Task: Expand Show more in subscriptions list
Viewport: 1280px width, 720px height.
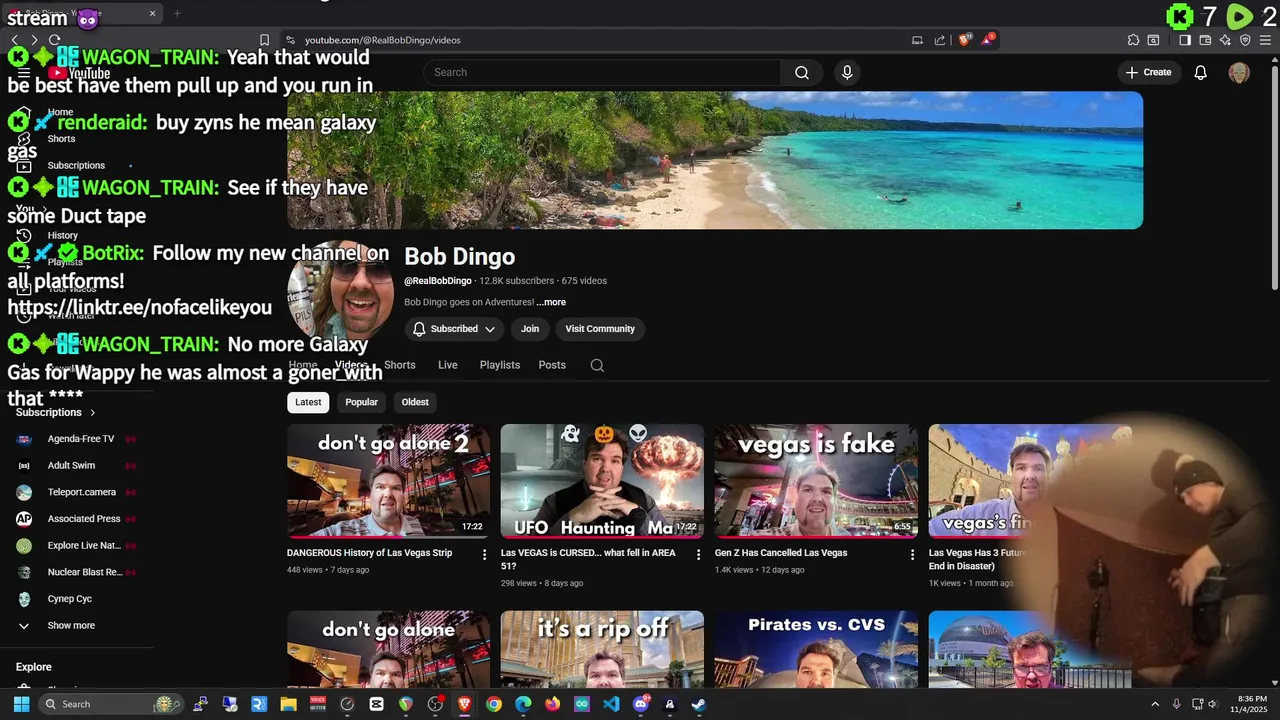Action: (x=71, y=626)
